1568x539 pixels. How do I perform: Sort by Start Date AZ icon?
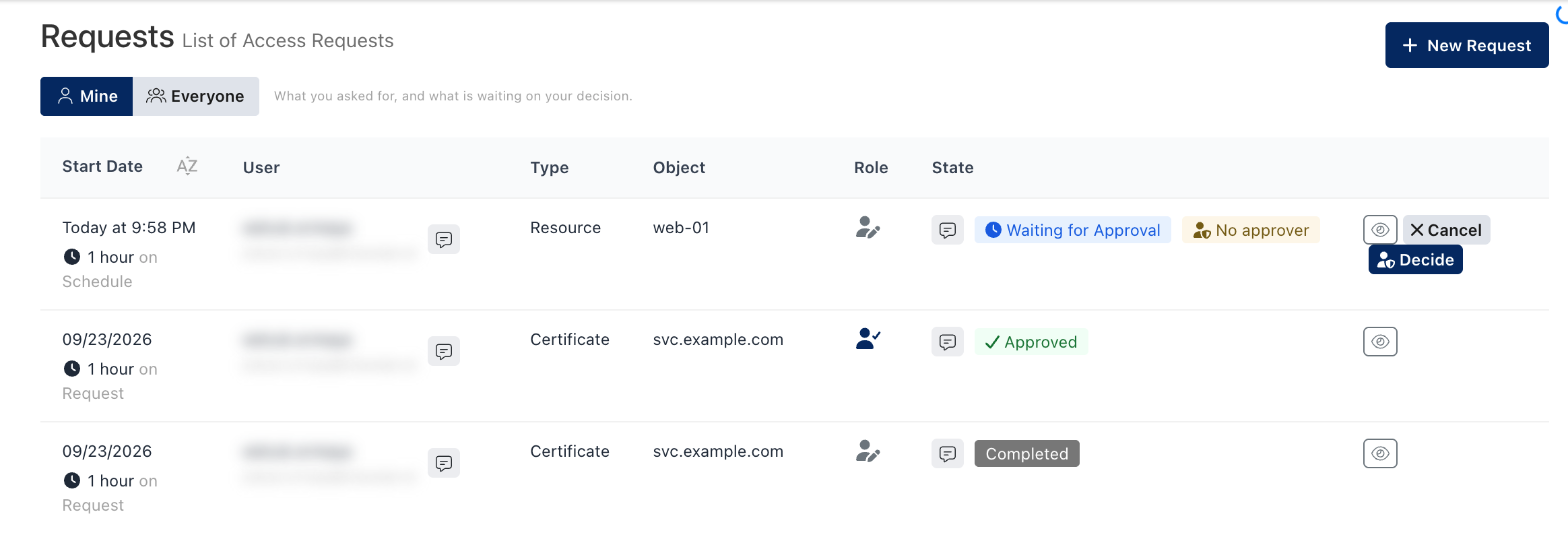pos(187,166)
